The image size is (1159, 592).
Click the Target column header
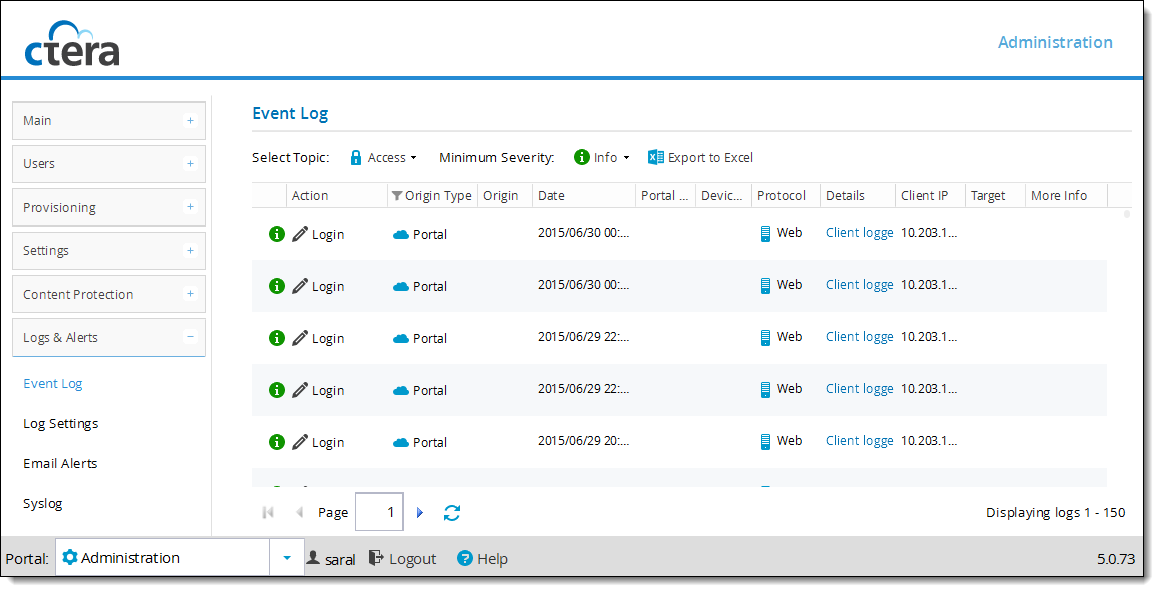pos(996,196)
